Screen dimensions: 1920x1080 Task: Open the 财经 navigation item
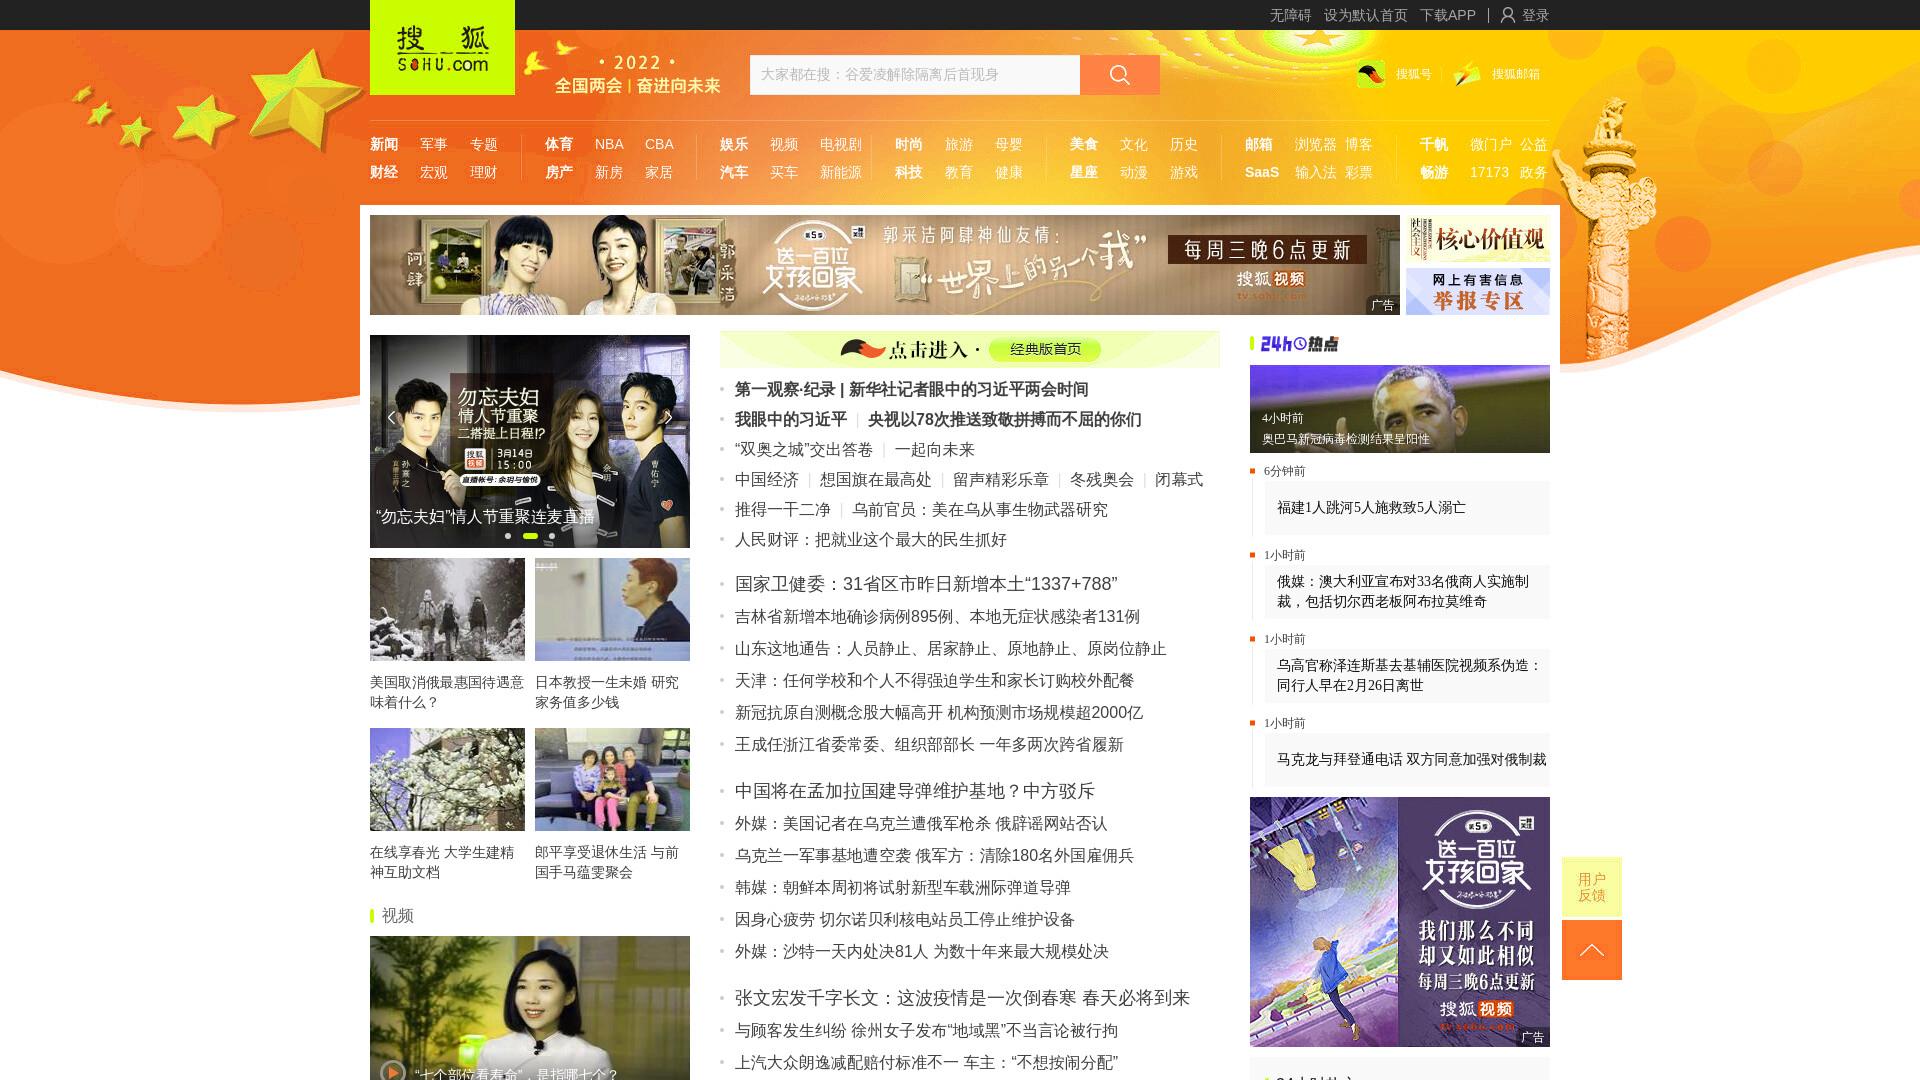[384, 172]
